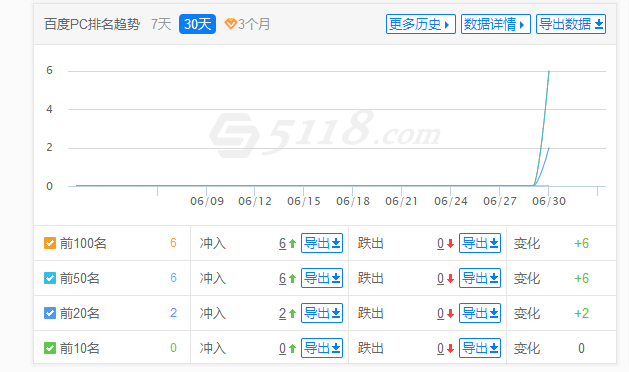Click the red down arrow in 前100名 row
This screenshot has width=629, height=372.
click(450, 243)
